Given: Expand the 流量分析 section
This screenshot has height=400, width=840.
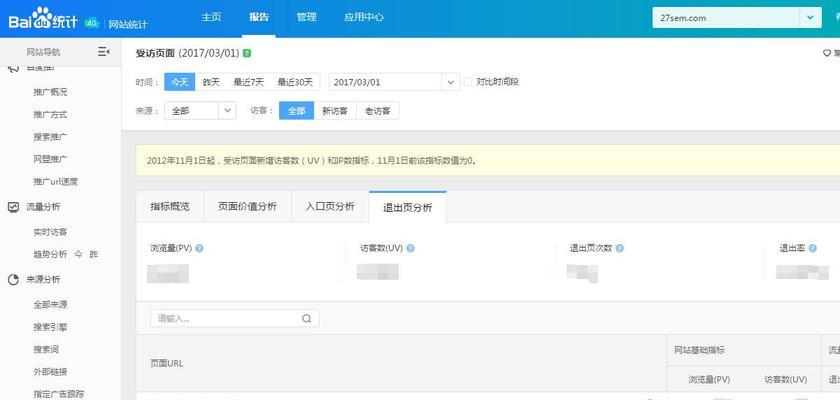Looking at the screenshot, I should (x=43, y=207).
